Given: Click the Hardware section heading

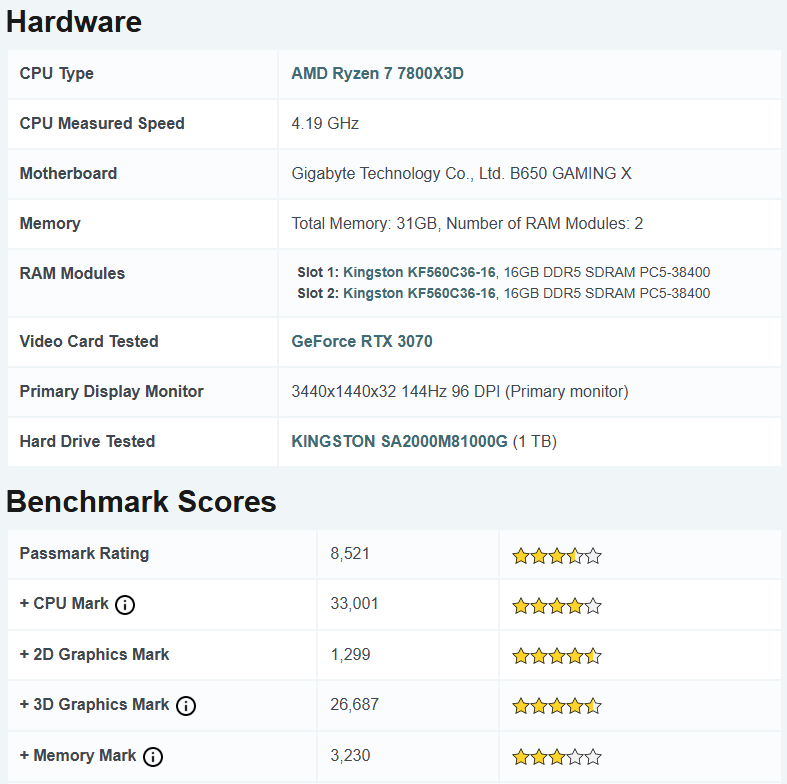Looking at the screenshot, I should click(74, 22).
